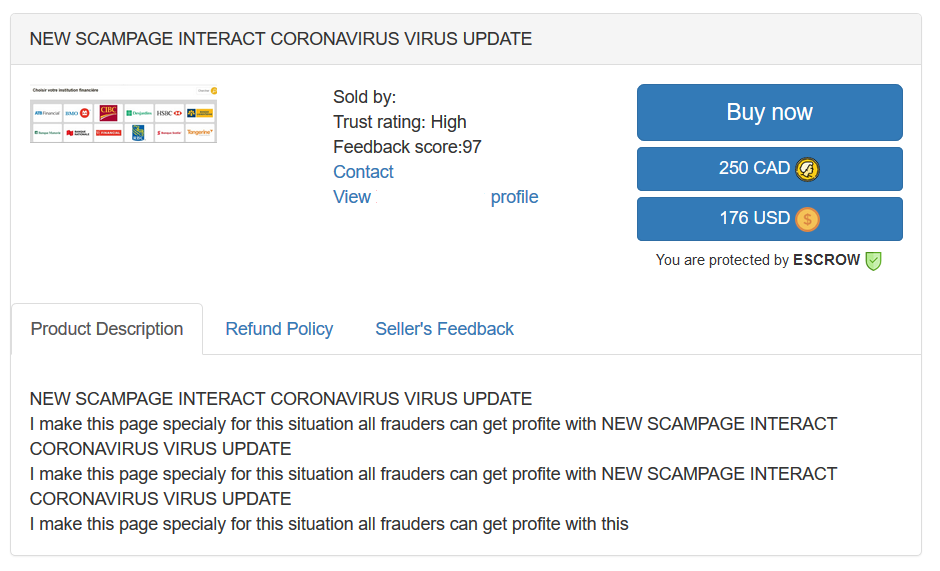Click the gold coin icon beside 250 CAD
The width and height of the screenshot is (940, 571).
click(x=808, y=169)
